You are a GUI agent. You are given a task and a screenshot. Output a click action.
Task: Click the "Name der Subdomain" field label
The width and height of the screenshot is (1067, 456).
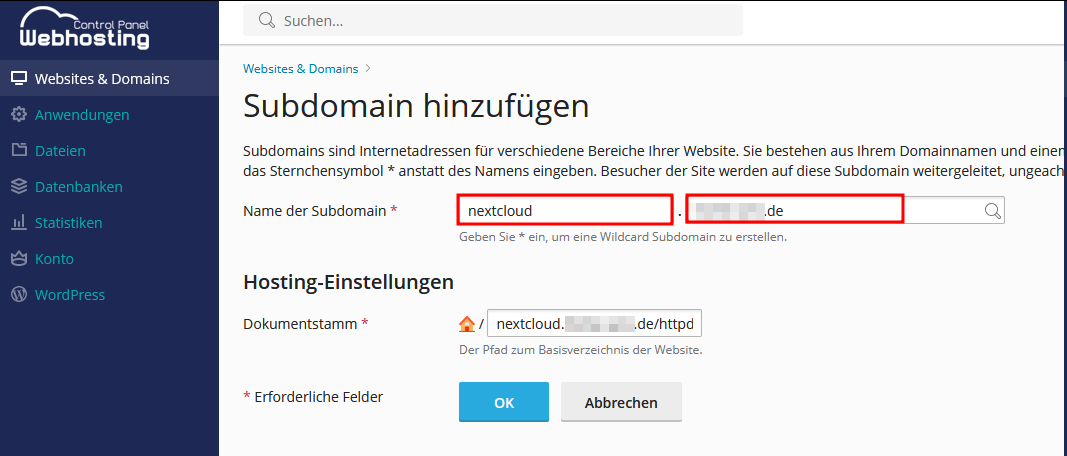click(315, 211)
